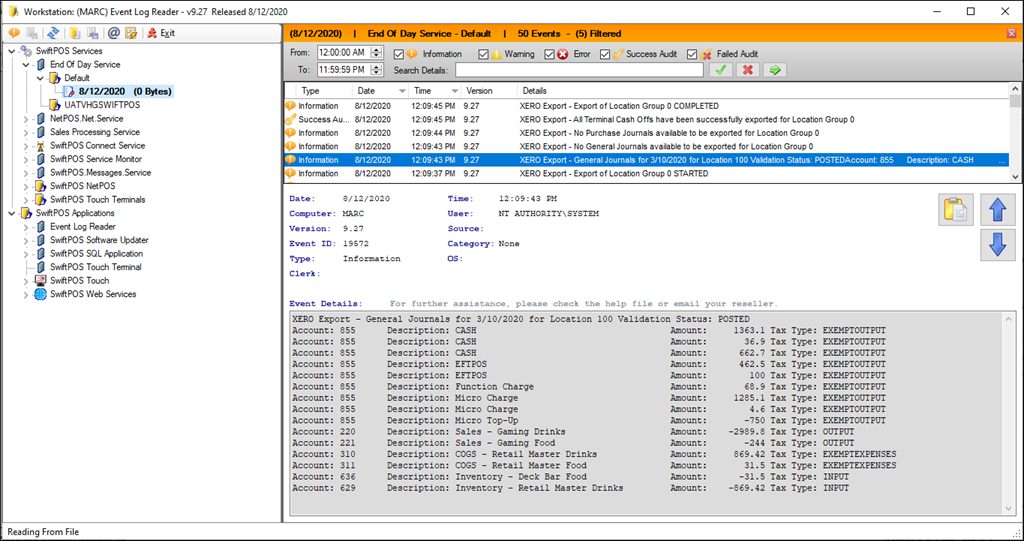Expand the SwiftPOS Service Monitor node
1024x541 pixels.
tap(26, 159)
